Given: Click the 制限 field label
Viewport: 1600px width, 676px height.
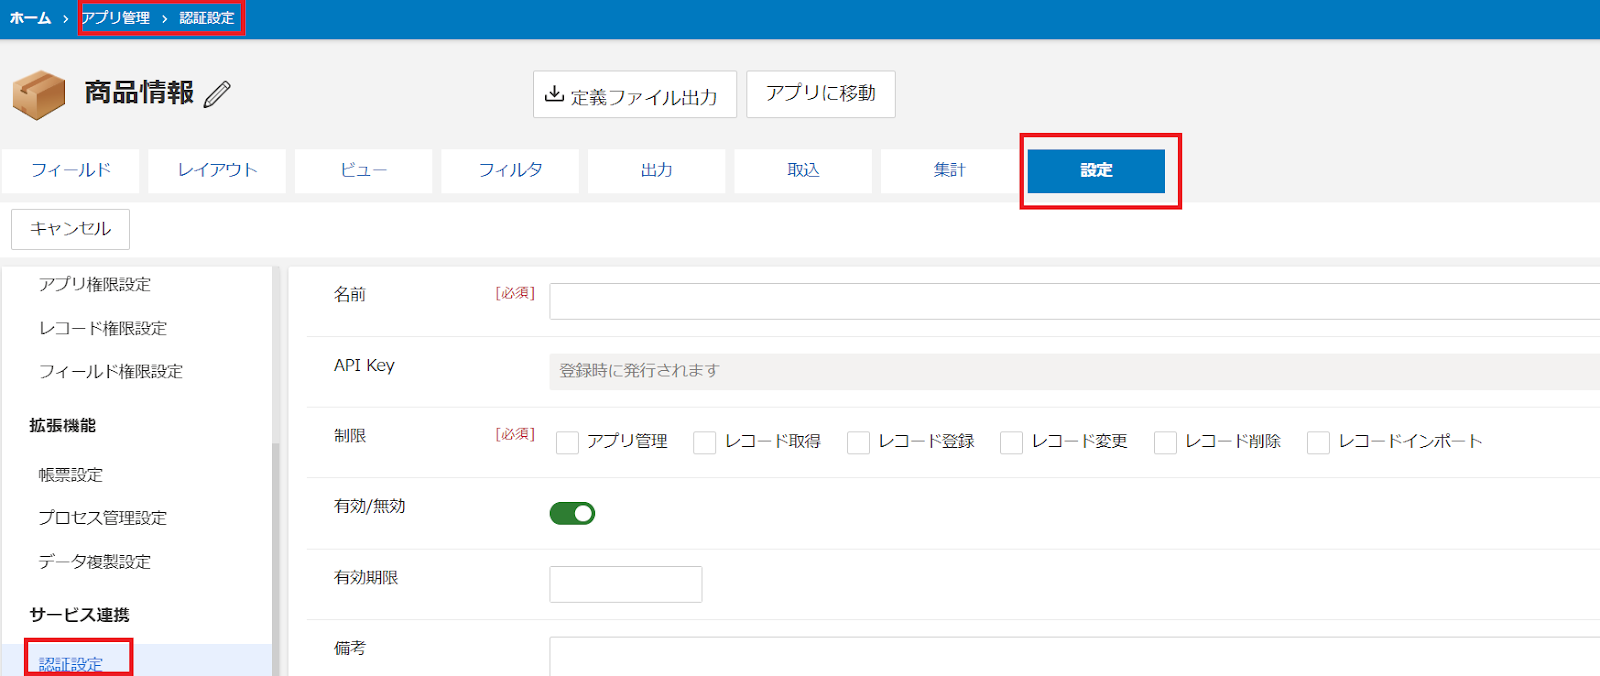Looking at the screenshot, I should tap(350, 436).
